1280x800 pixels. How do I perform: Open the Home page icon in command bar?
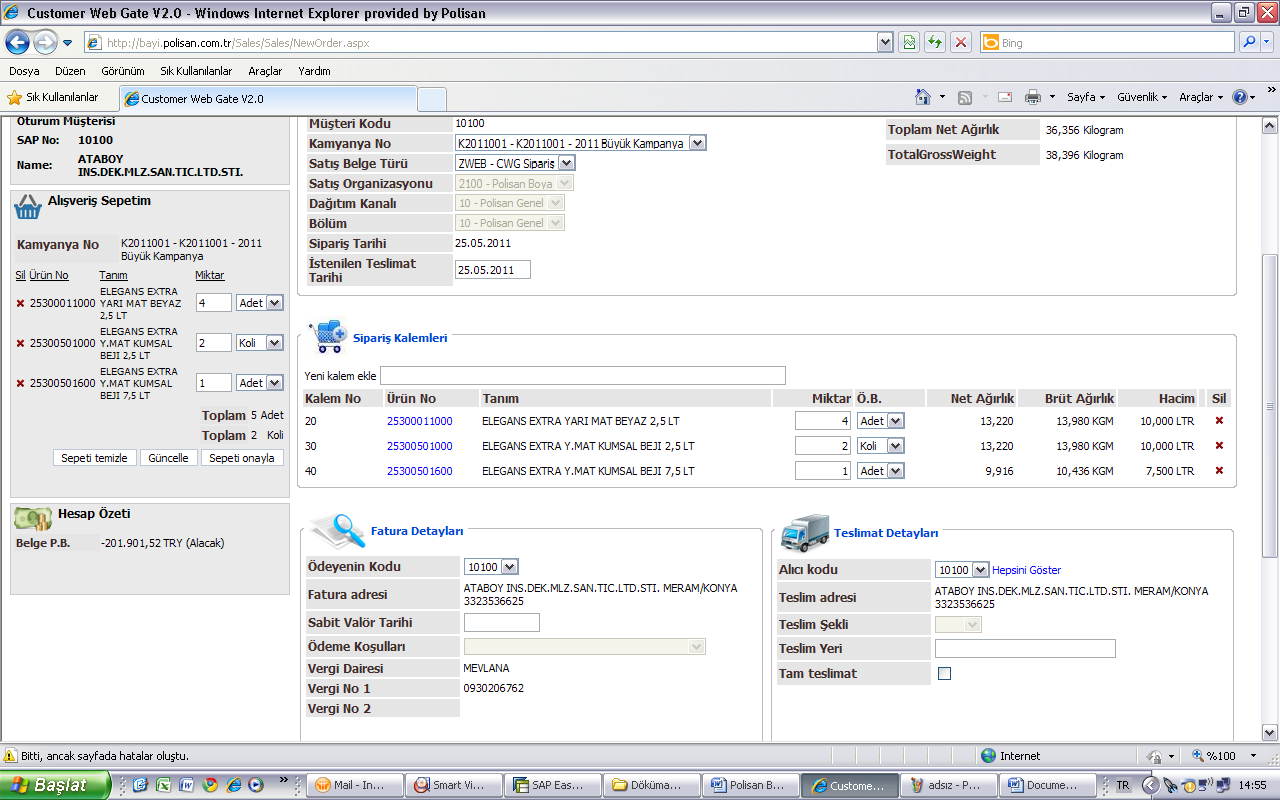pos(923,97)
